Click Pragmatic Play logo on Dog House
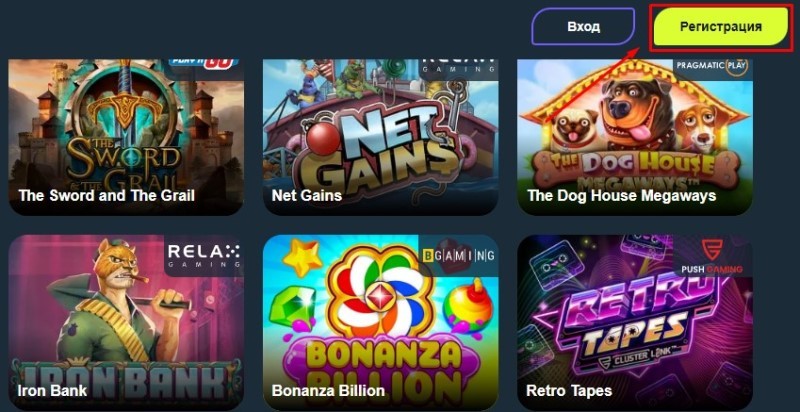This screenshot has width=800, height=412. tap(713, 67)
